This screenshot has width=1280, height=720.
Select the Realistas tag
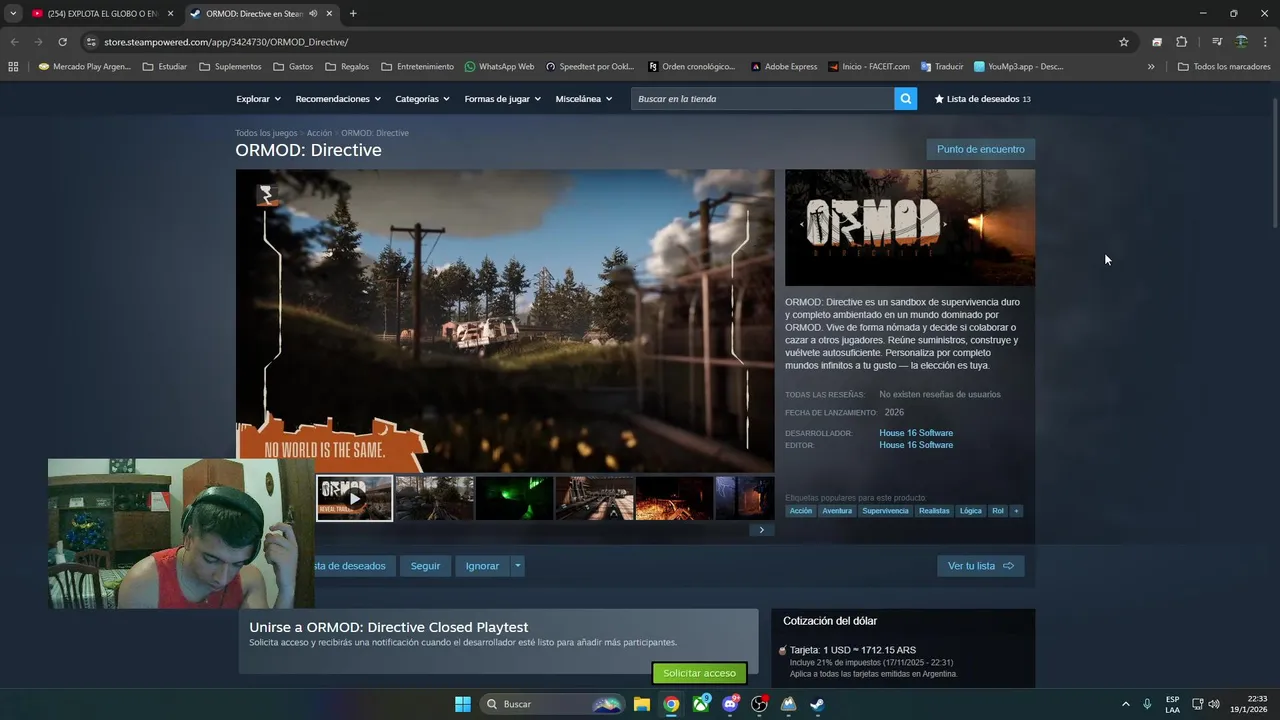[934, 511]
